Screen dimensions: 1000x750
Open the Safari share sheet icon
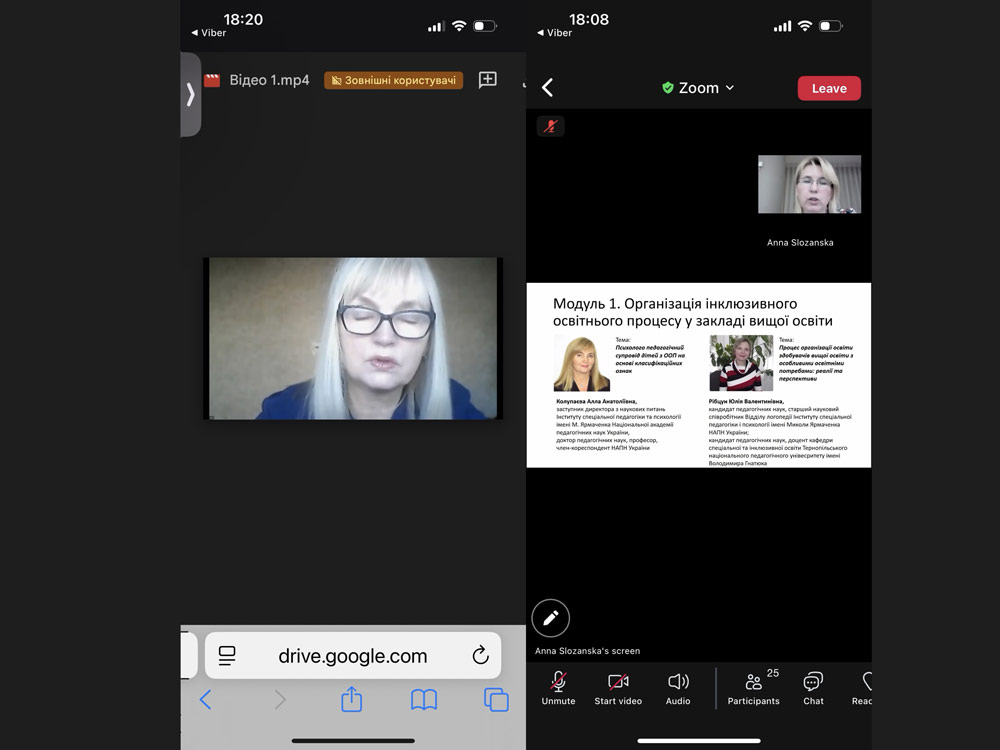351,700
